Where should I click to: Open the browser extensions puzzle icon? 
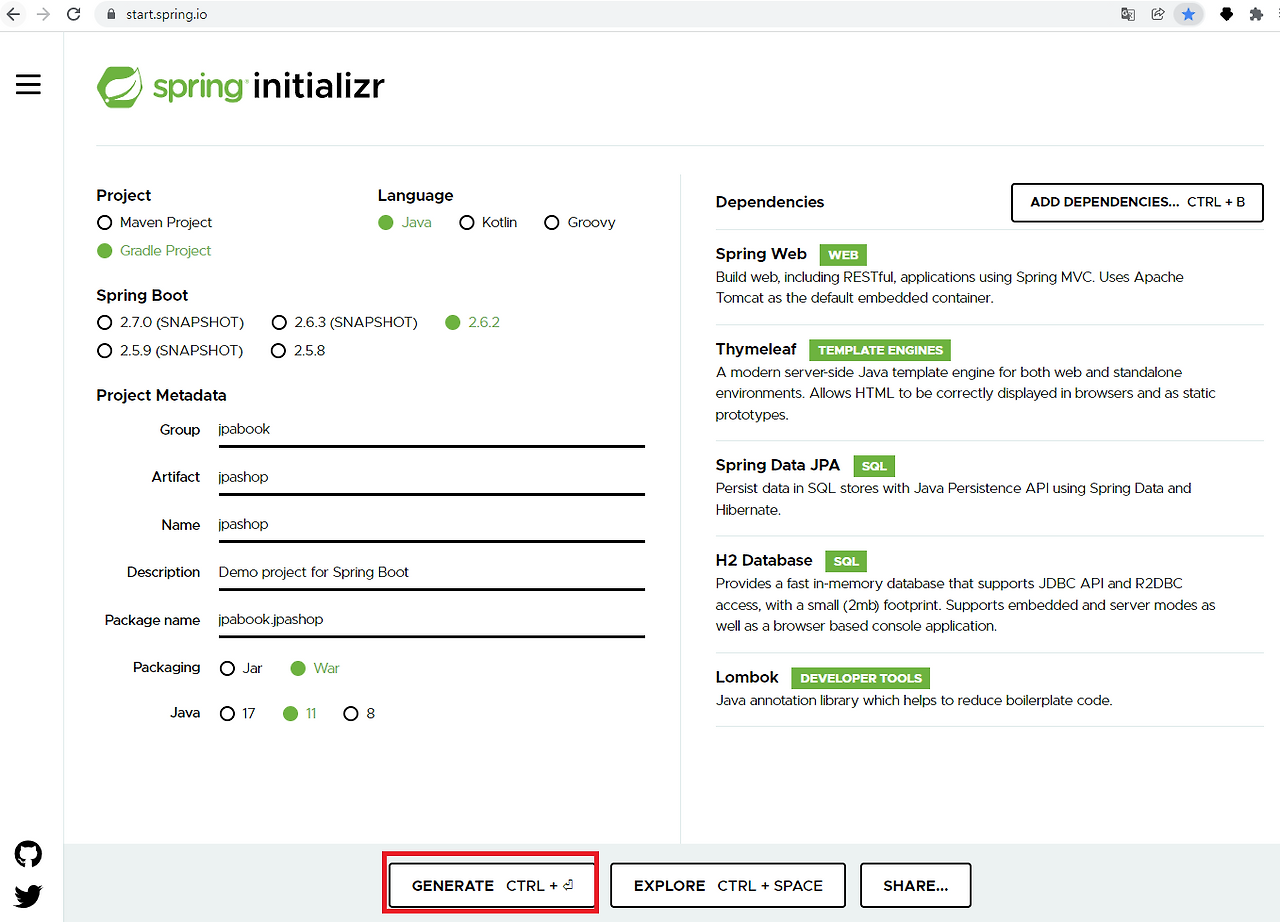1255,14
